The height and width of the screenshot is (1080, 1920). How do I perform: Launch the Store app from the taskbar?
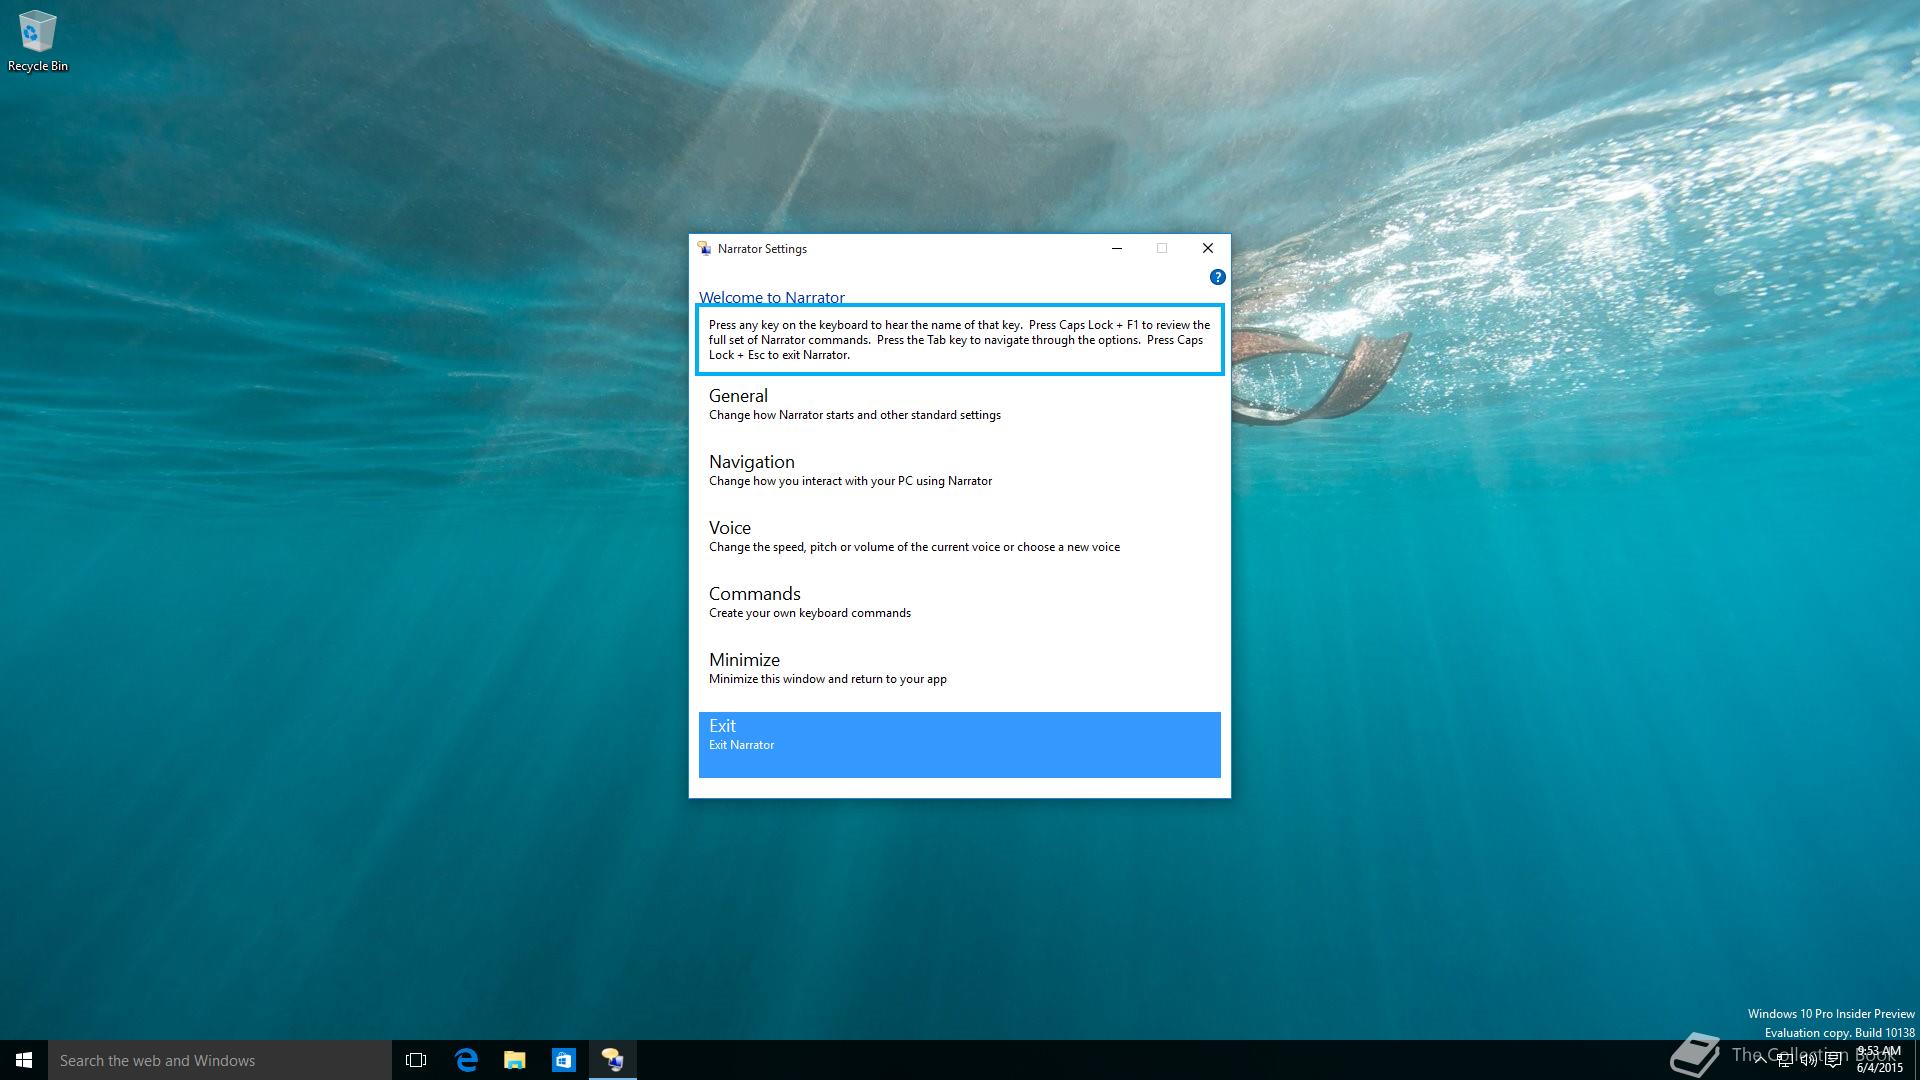point(563,1060)
